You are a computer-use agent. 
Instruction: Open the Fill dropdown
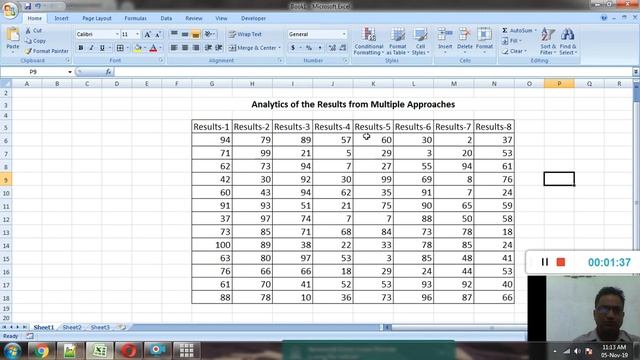point(512,41)
